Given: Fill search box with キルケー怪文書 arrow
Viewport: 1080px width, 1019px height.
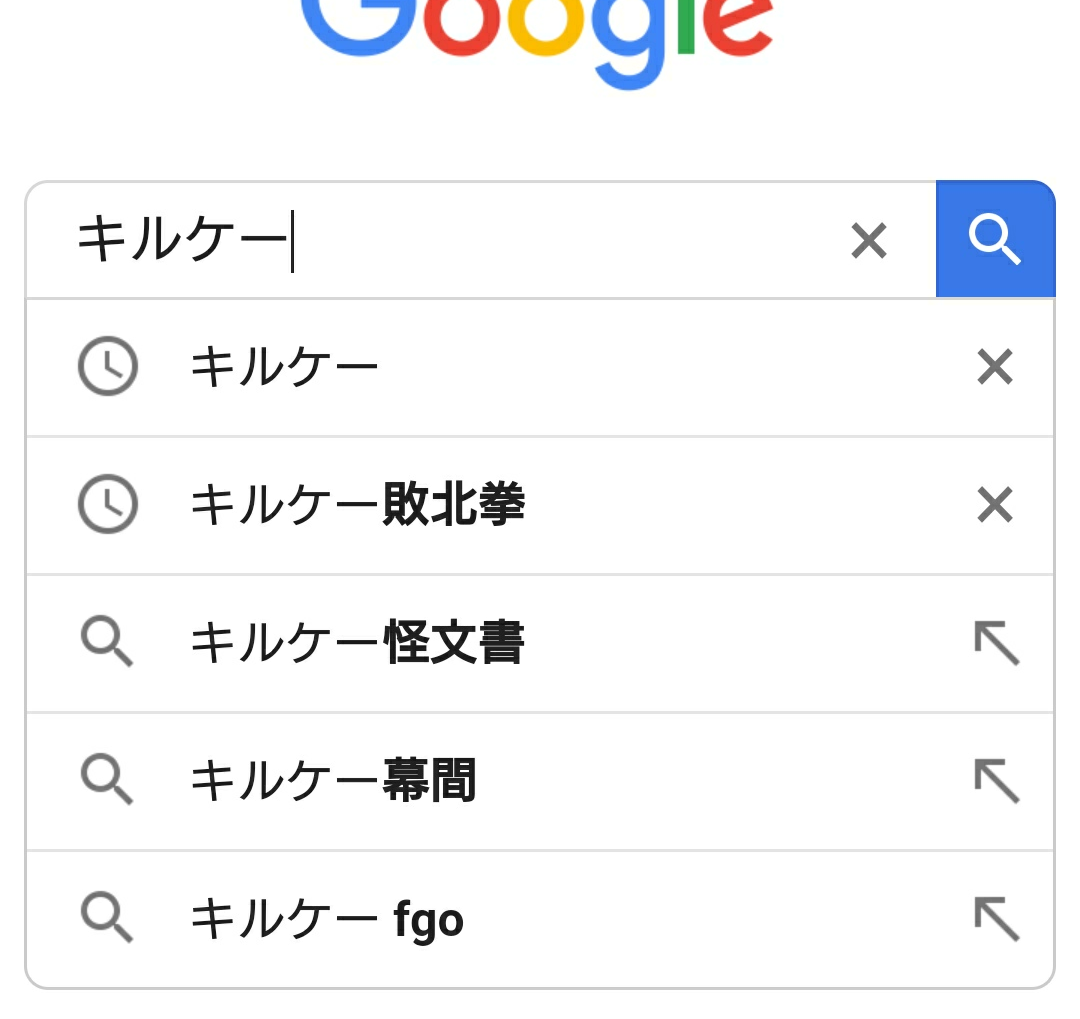Looking at the screenshot, I should tap(996, 643).
